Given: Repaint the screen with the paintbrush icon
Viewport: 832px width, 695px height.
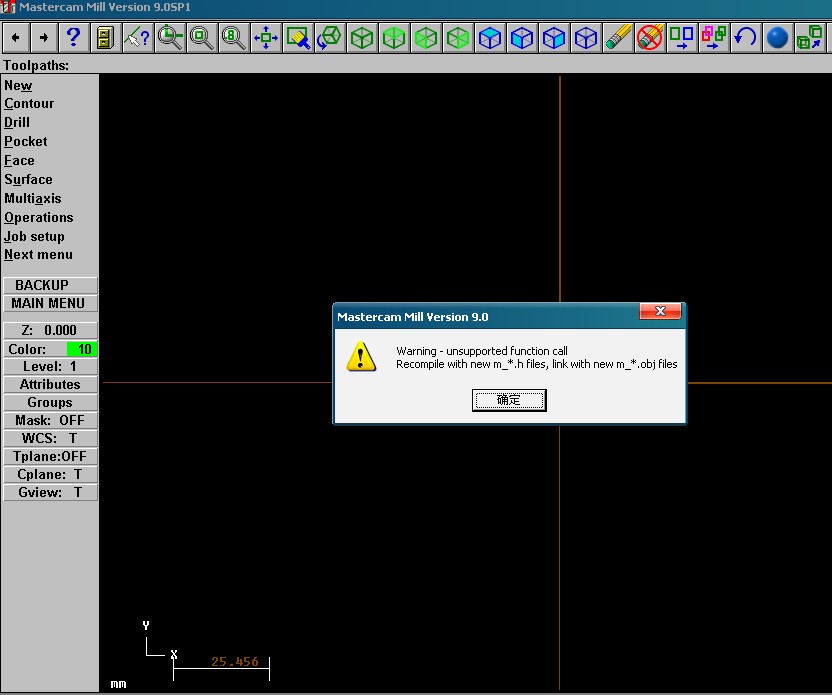Looking at the screenshot, I should point(298,38).
